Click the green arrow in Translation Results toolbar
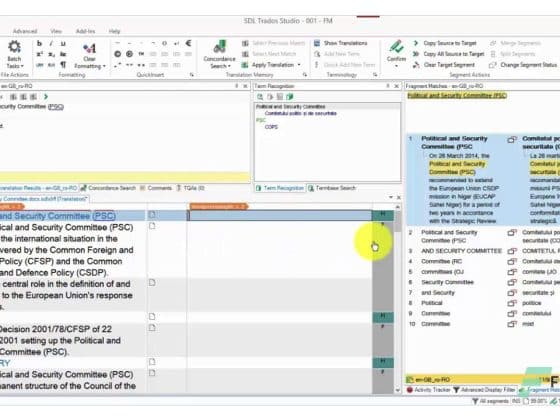The height and width of the screenshot is (420, 560). tap(45, 96)
